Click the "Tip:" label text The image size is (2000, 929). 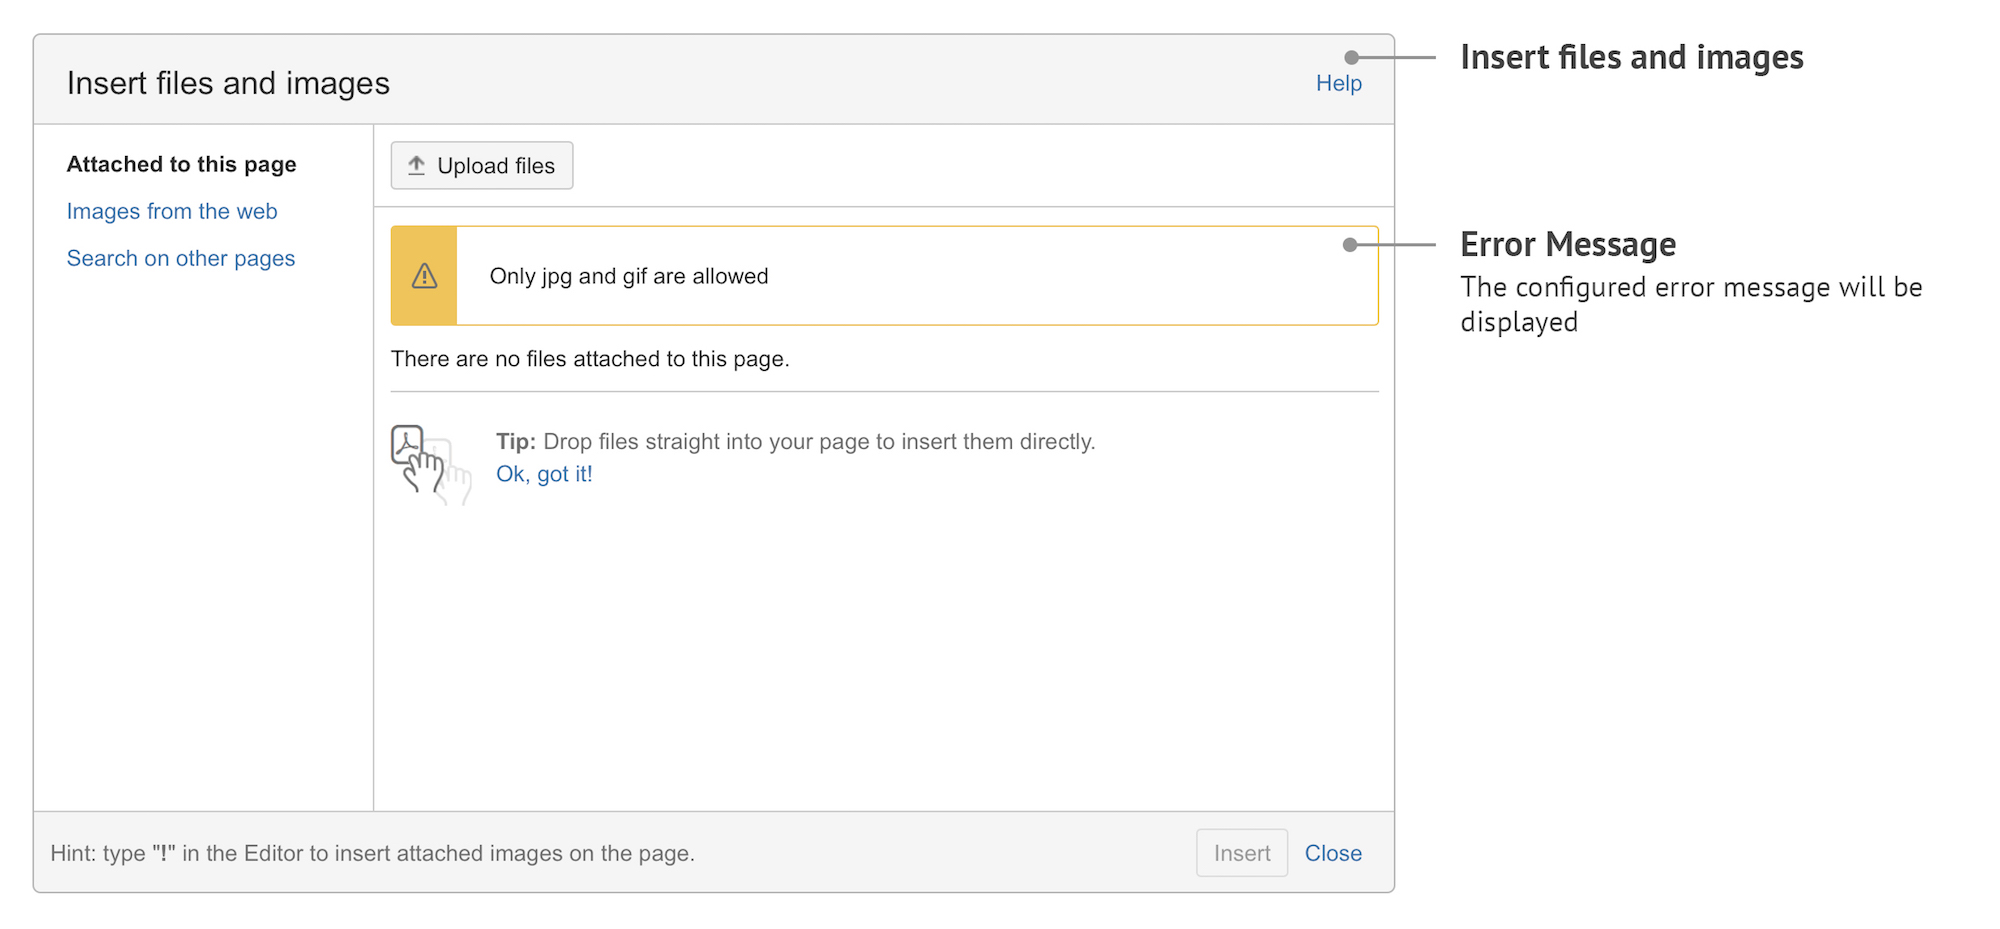515,441
